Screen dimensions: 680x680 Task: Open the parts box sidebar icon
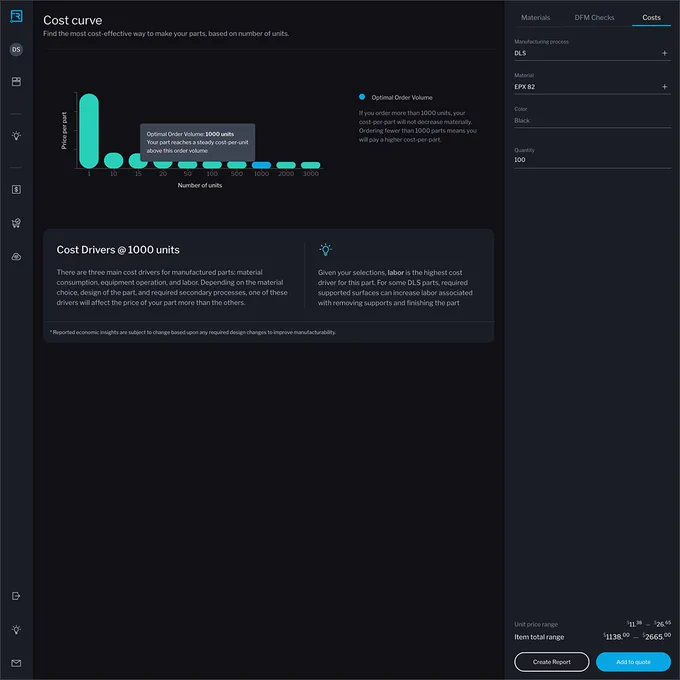click(x=16, y=82)
